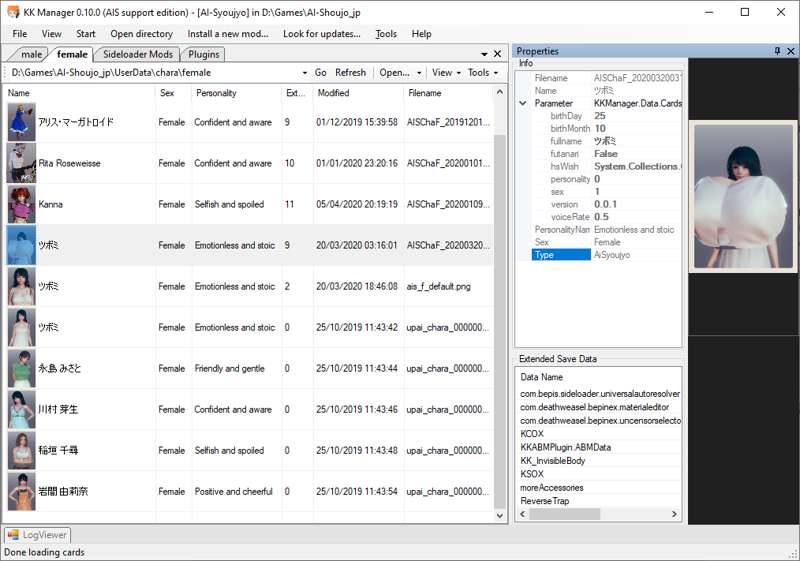Open the tab list dropdown arrow
Image resolution: width=800 pixels, height=561 pixels.
tap(484, 54)
